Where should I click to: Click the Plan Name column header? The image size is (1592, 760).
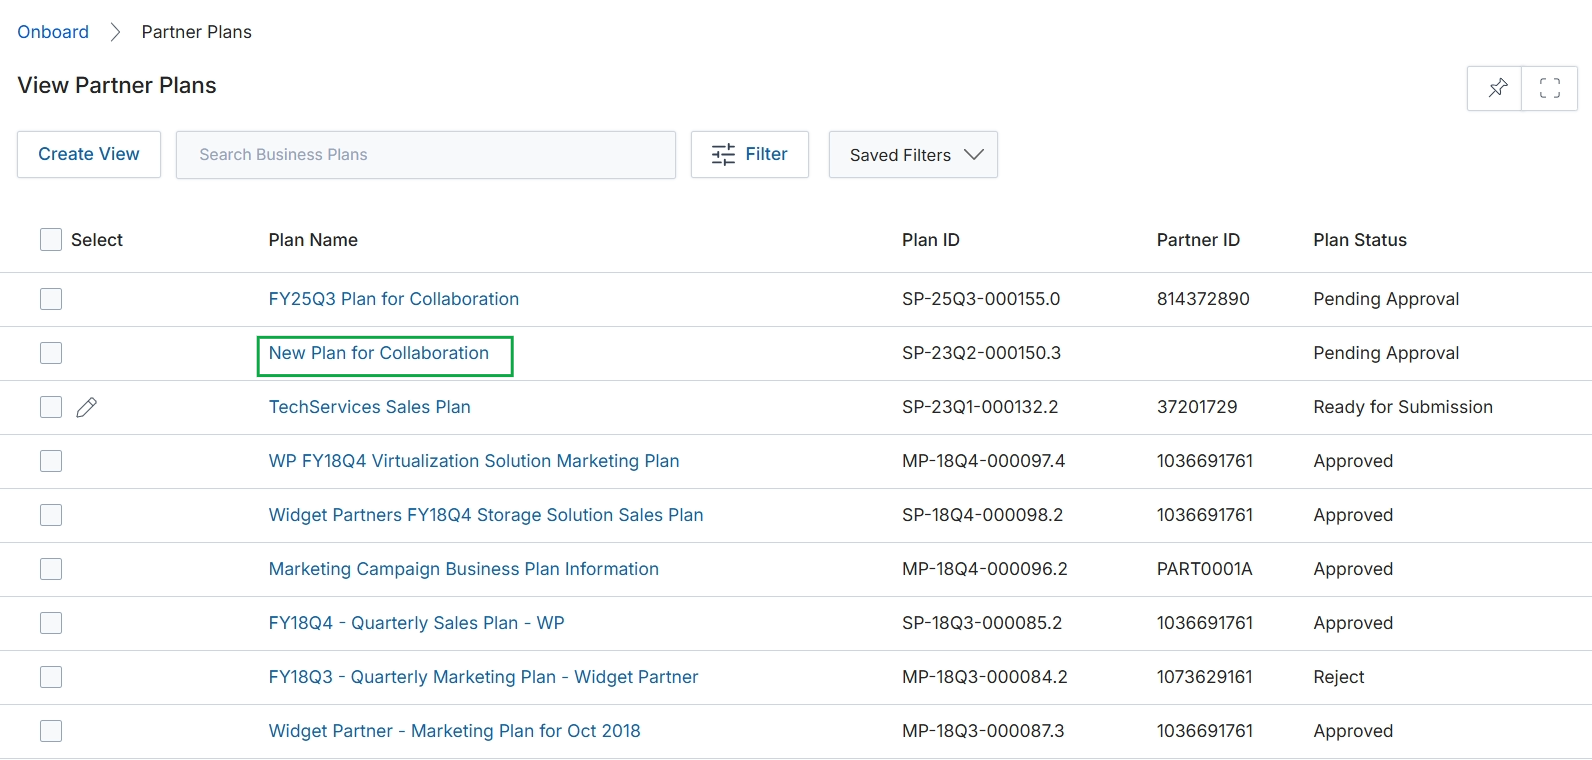click(x=313, y=240)
